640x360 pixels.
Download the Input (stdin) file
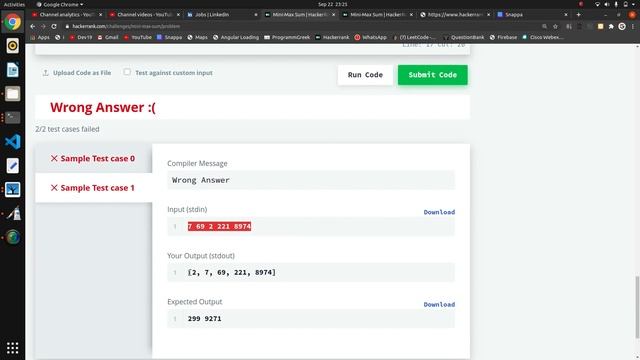(439, 212)
